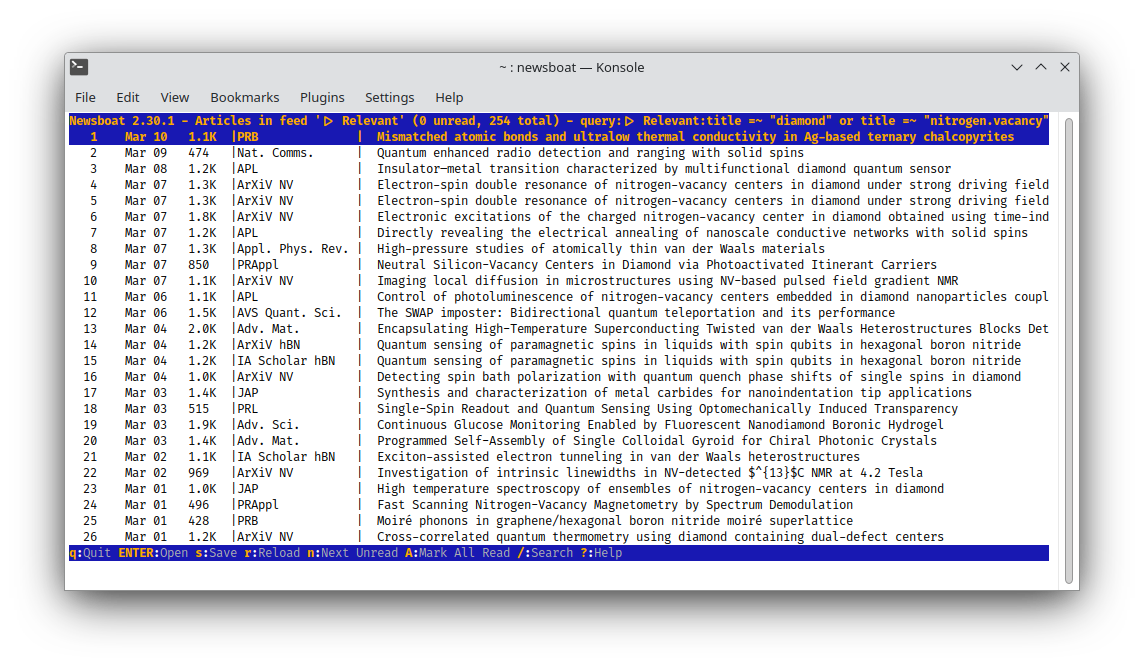The height and width of the screenshot is (667, 1144).
Task: Select article 'Moiré phonons in graphene/hexagonal boron nitride'
Action: point(559,521)
